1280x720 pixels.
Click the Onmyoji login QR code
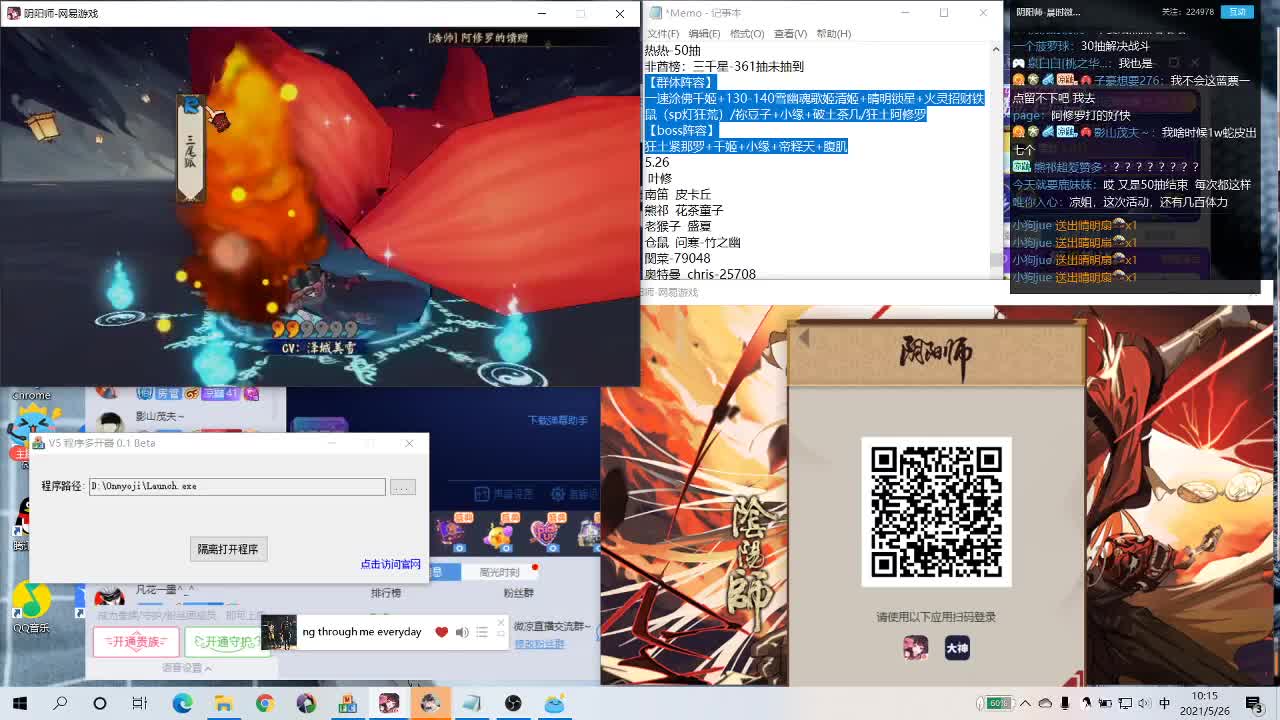point(936,512)
